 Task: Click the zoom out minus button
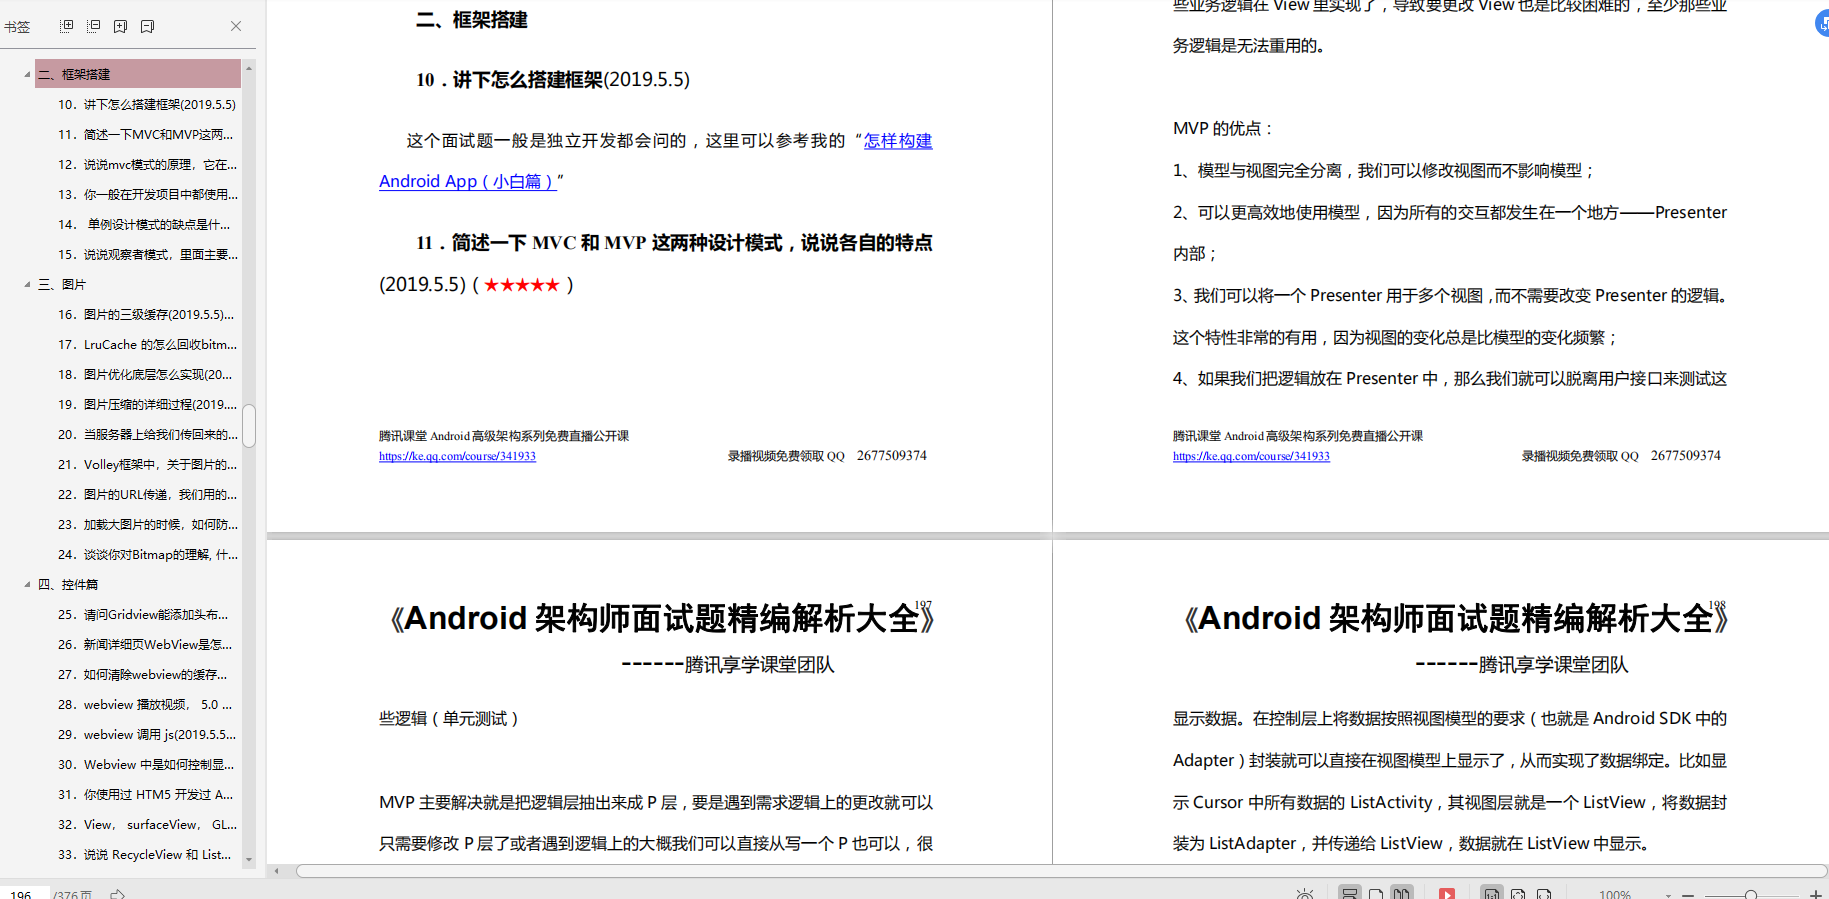pos(1688,895)
